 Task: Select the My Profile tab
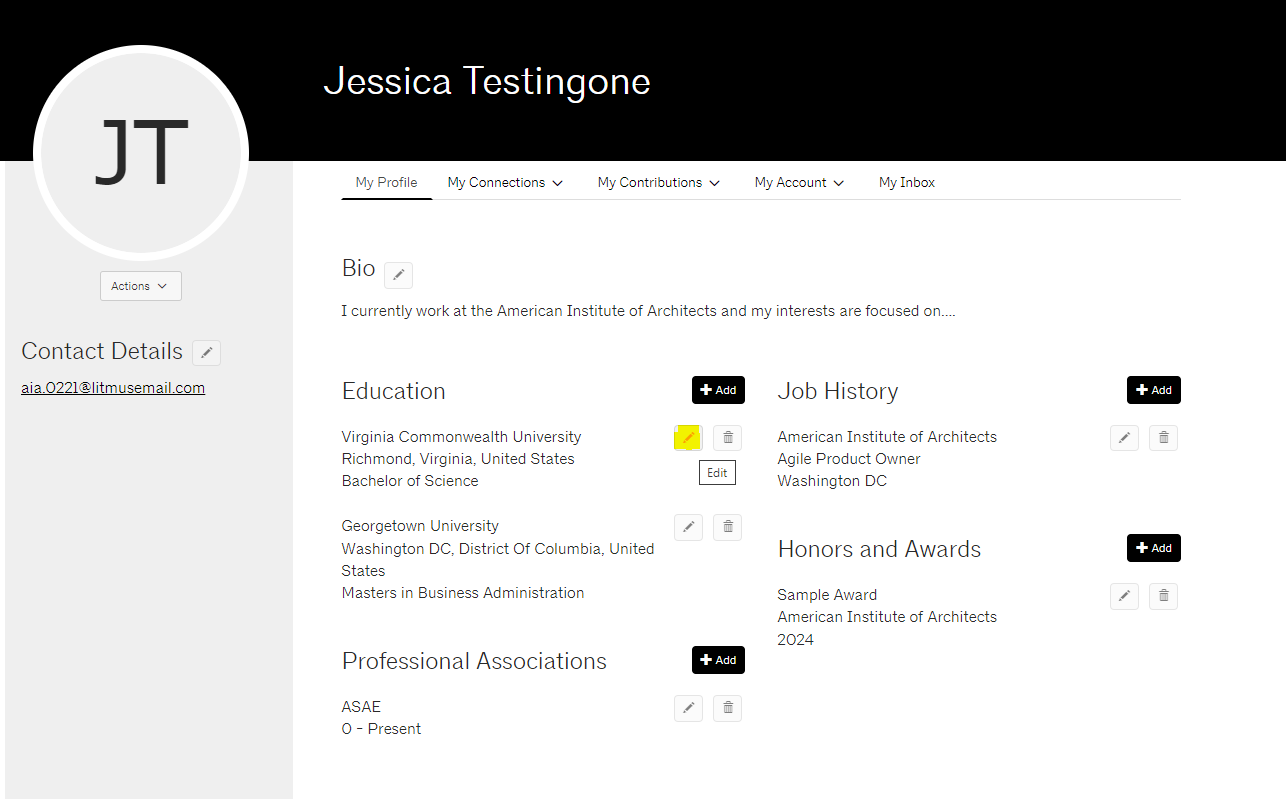(x=386, y=183)
